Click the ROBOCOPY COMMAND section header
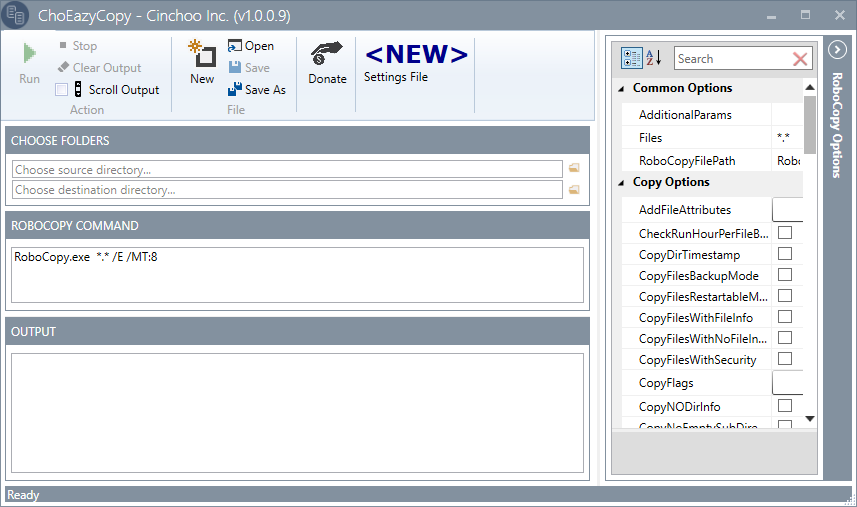The height and width of the screenshot is (507, 857). pos(297,226)
